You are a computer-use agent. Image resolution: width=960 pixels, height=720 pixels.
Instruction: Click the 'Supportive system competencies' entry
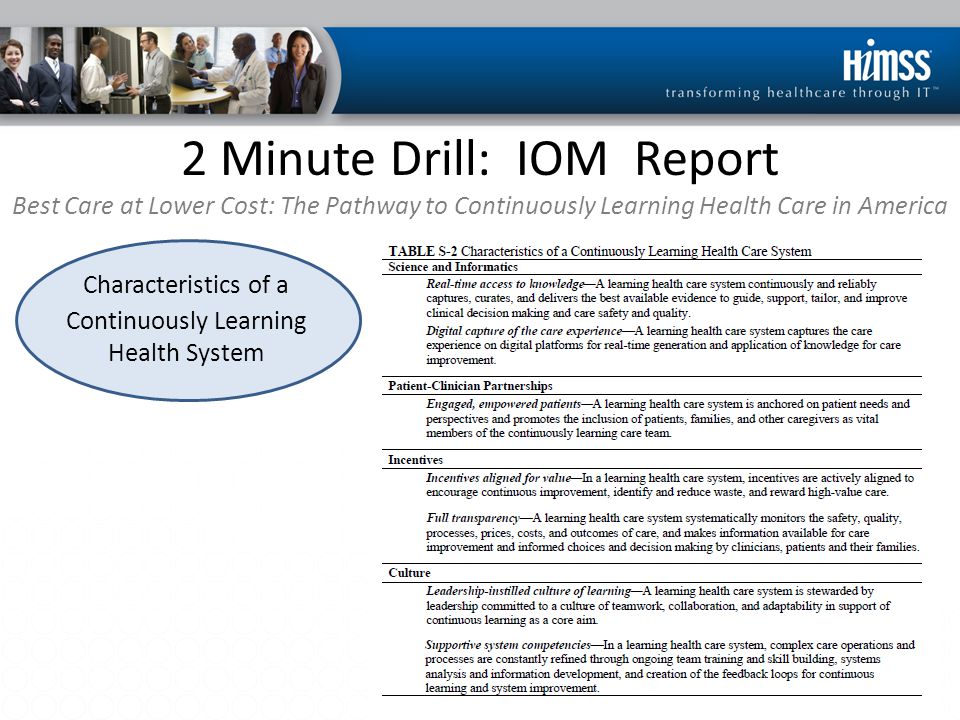(670, 666)
